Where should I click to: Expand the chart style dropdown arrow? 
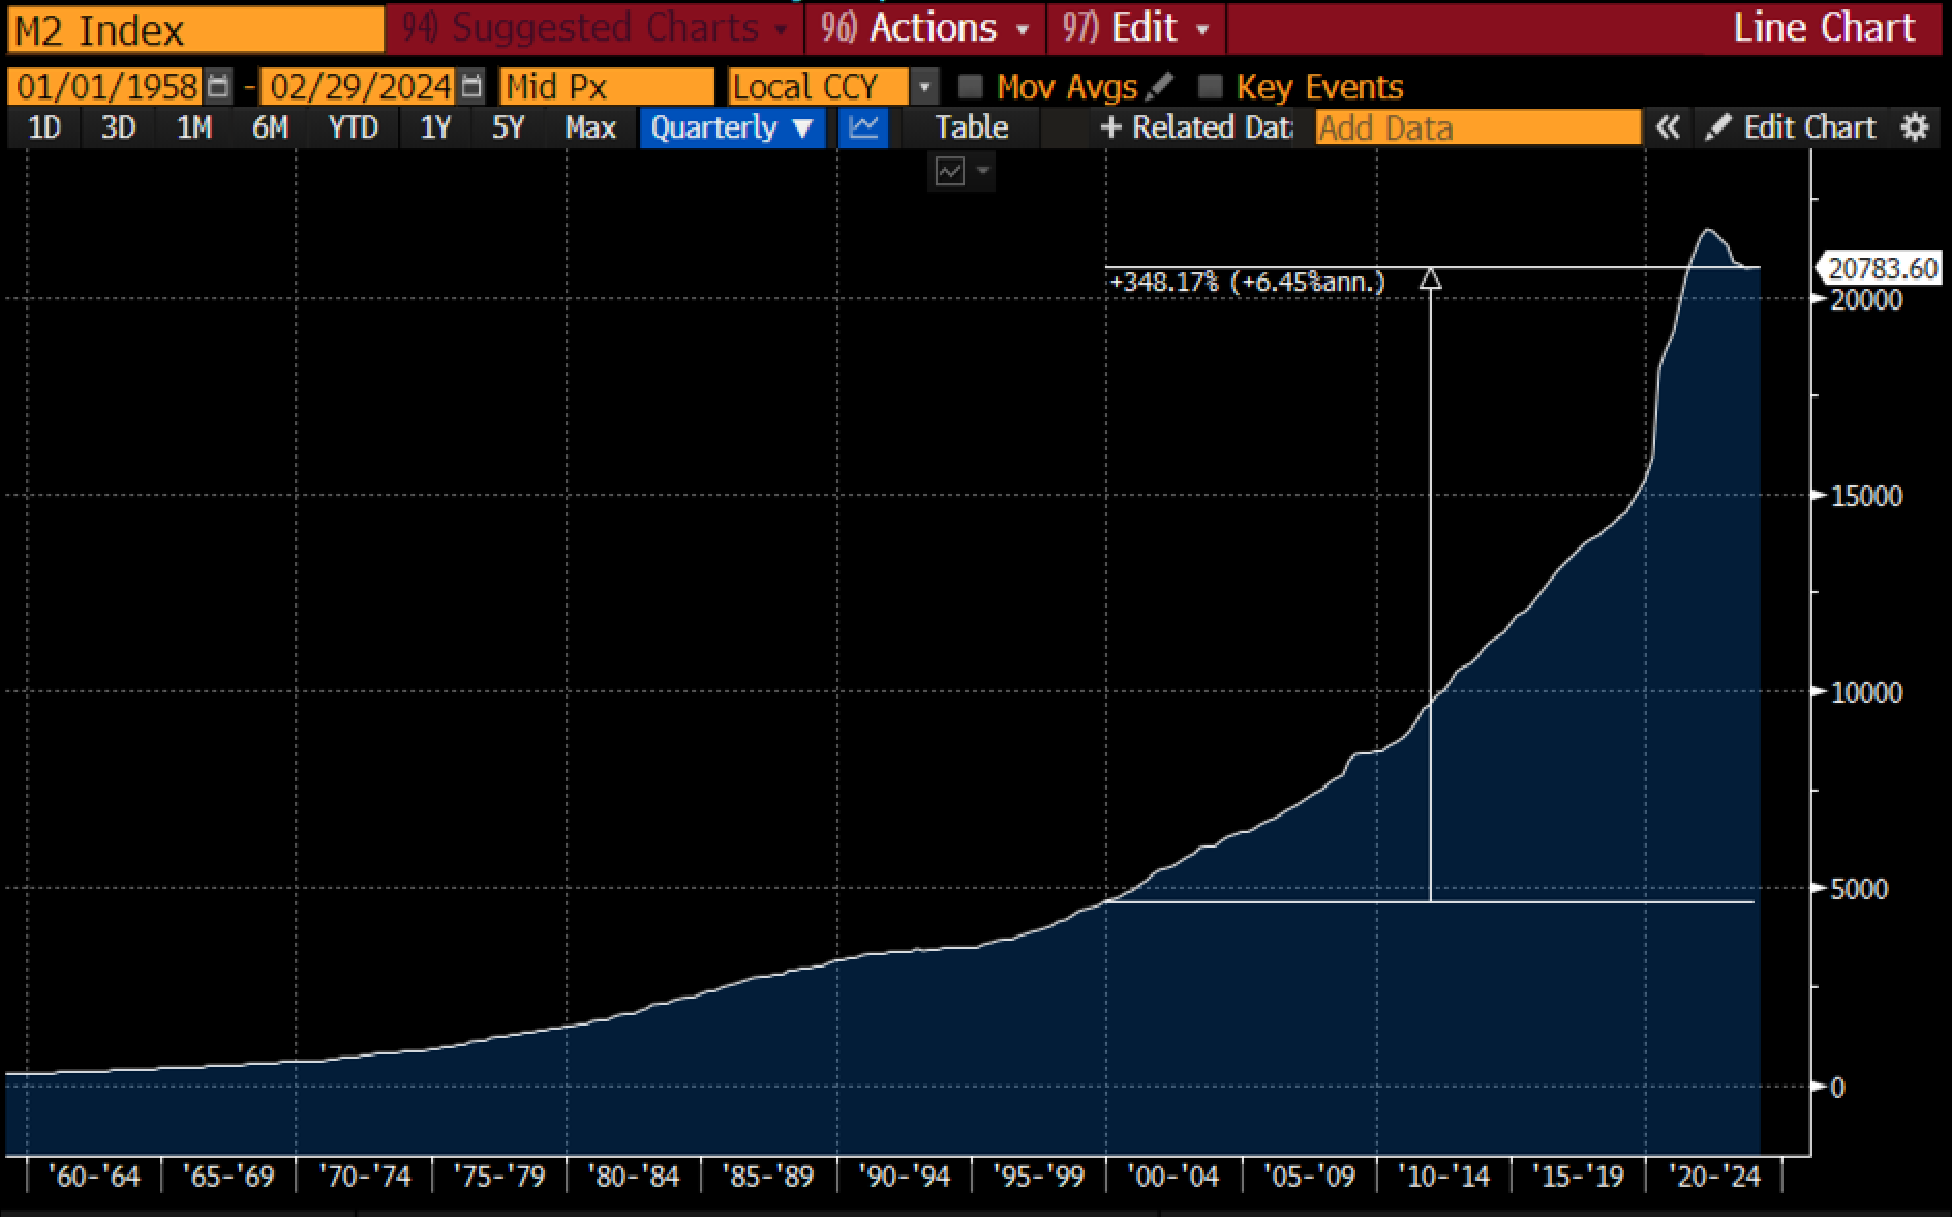[983, 171]
